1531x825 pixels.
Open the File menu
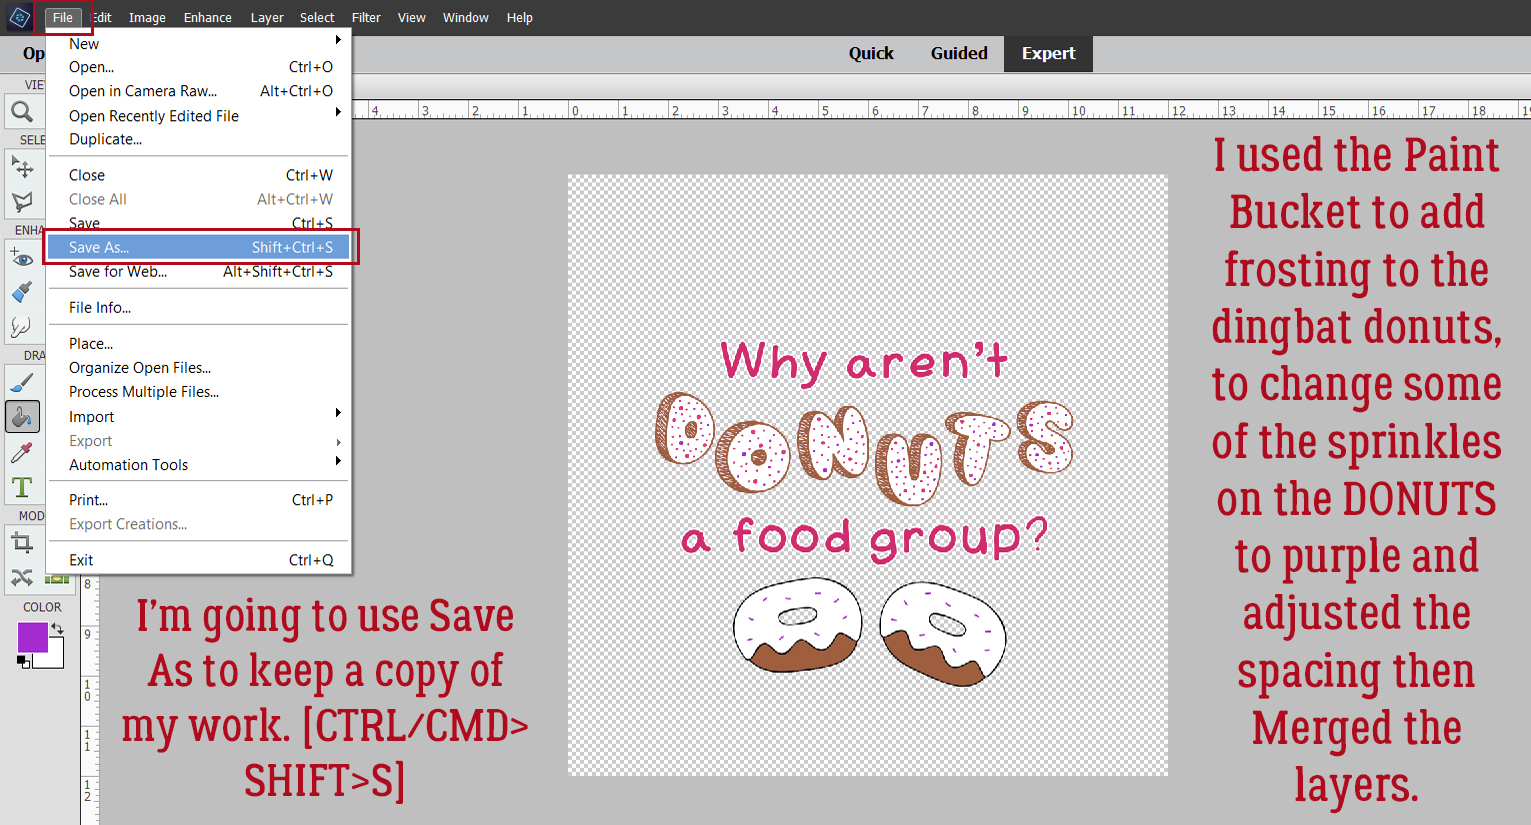pyautogui.click(x=63, y=17)
